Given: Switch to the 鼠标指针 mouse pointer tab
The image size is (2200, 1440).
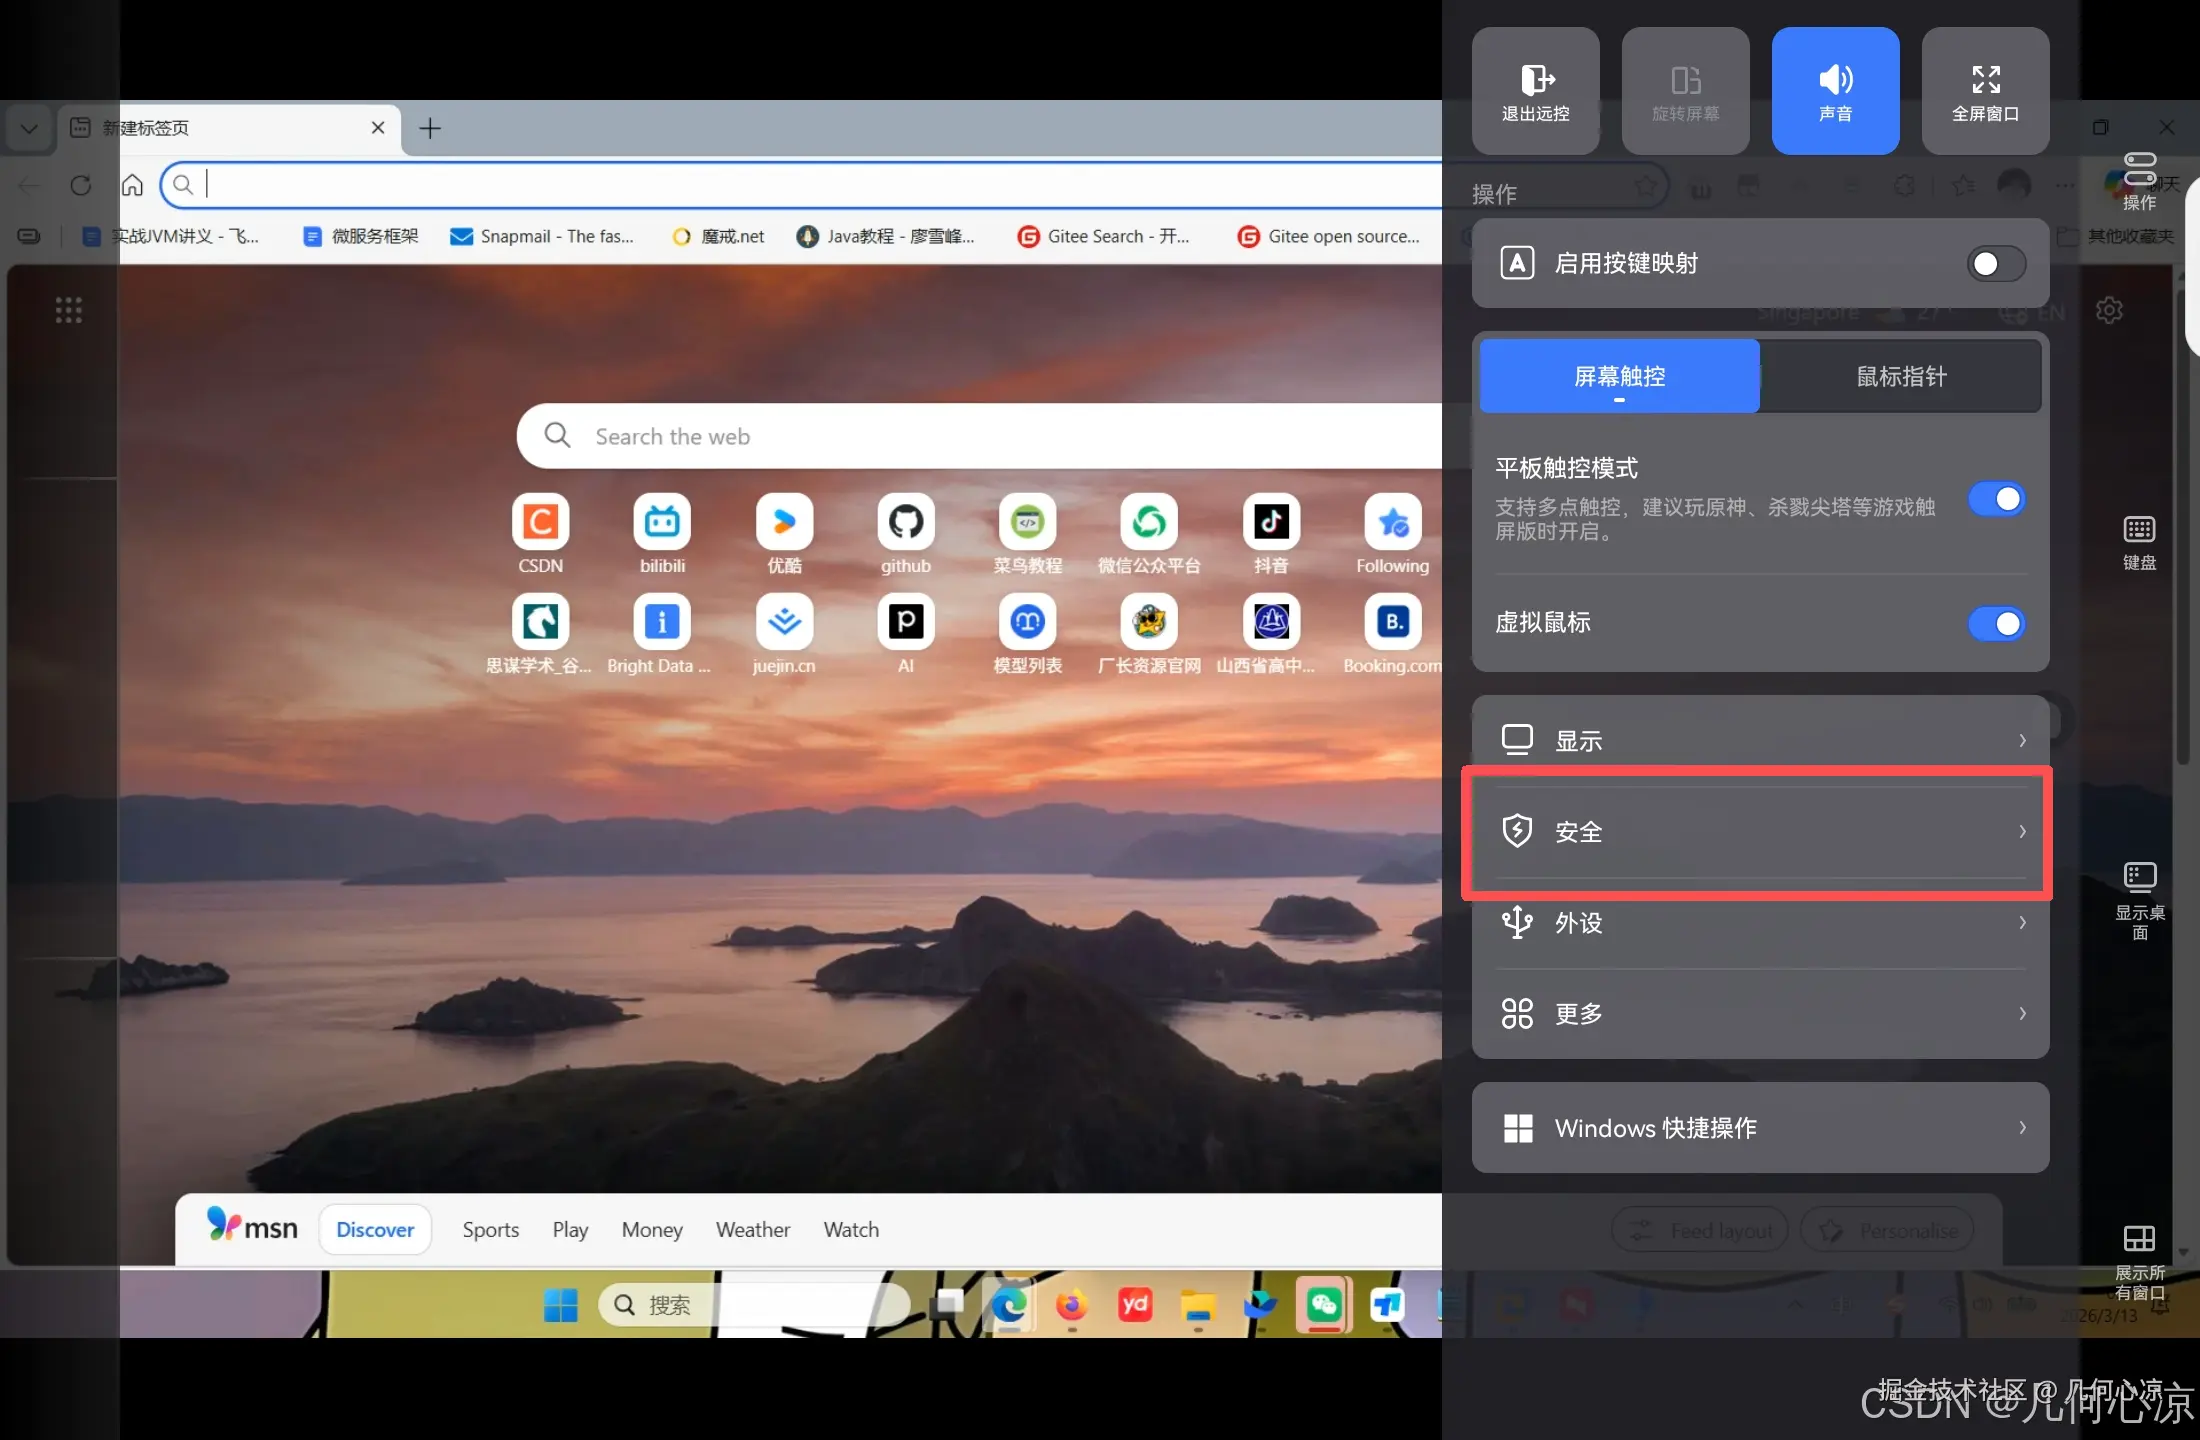Looking at the screenshot, I should pos(1900,377).
